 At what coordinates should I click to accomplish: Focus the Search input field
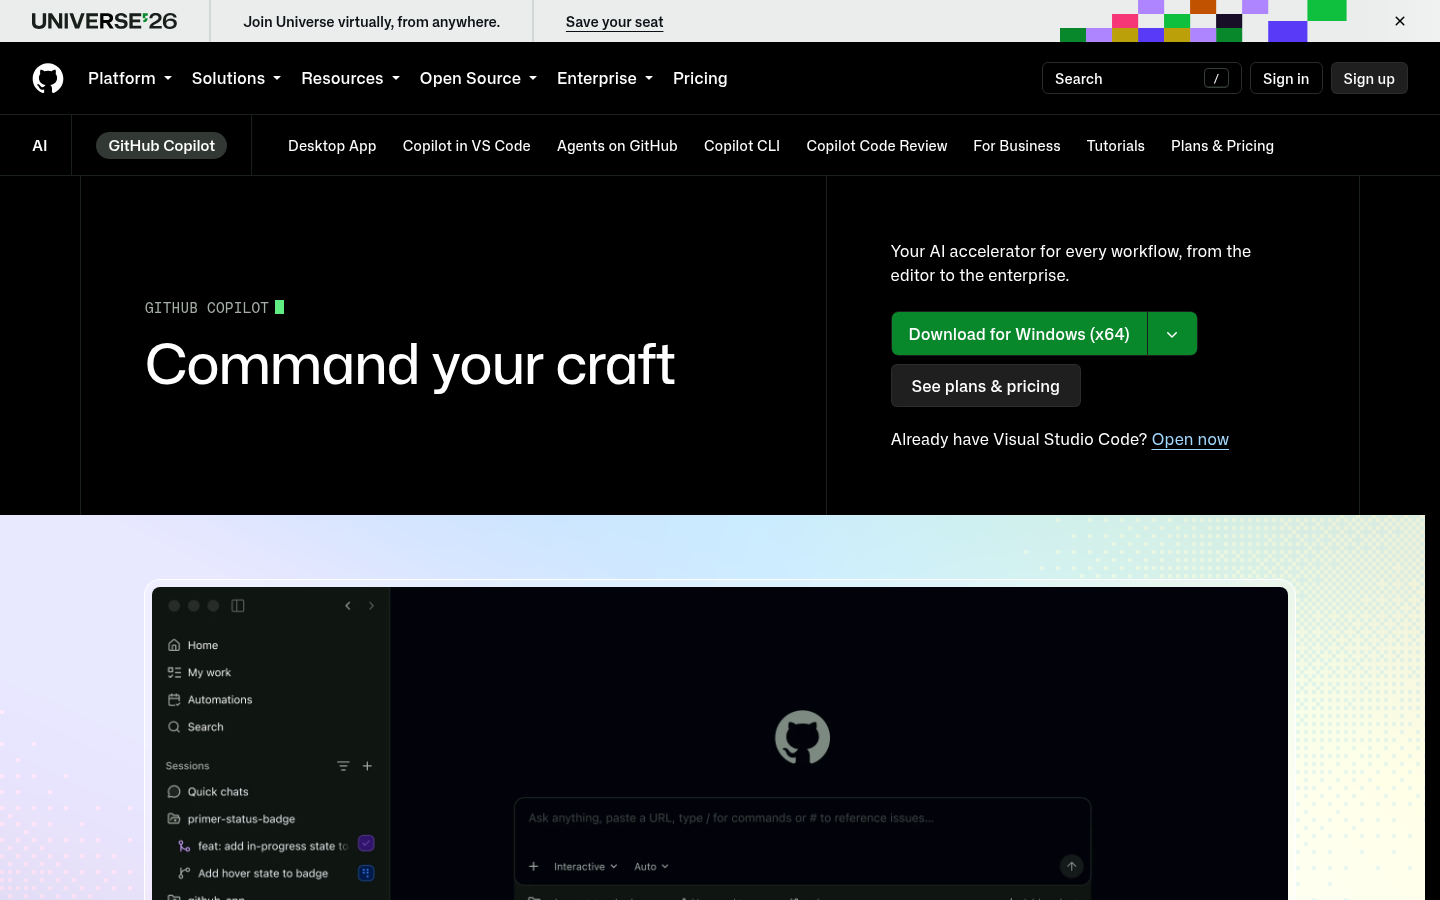pyautogui.click(x=1141, y=78)
